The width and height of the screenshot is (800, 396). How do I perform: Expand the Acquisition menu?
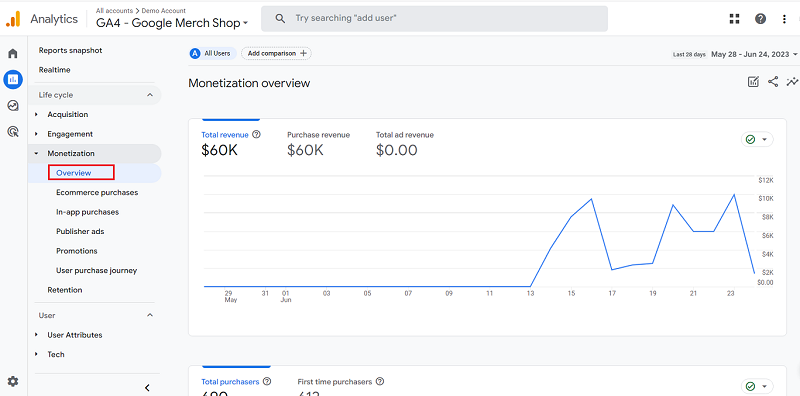pyautogui.click(x=36, y=114)
